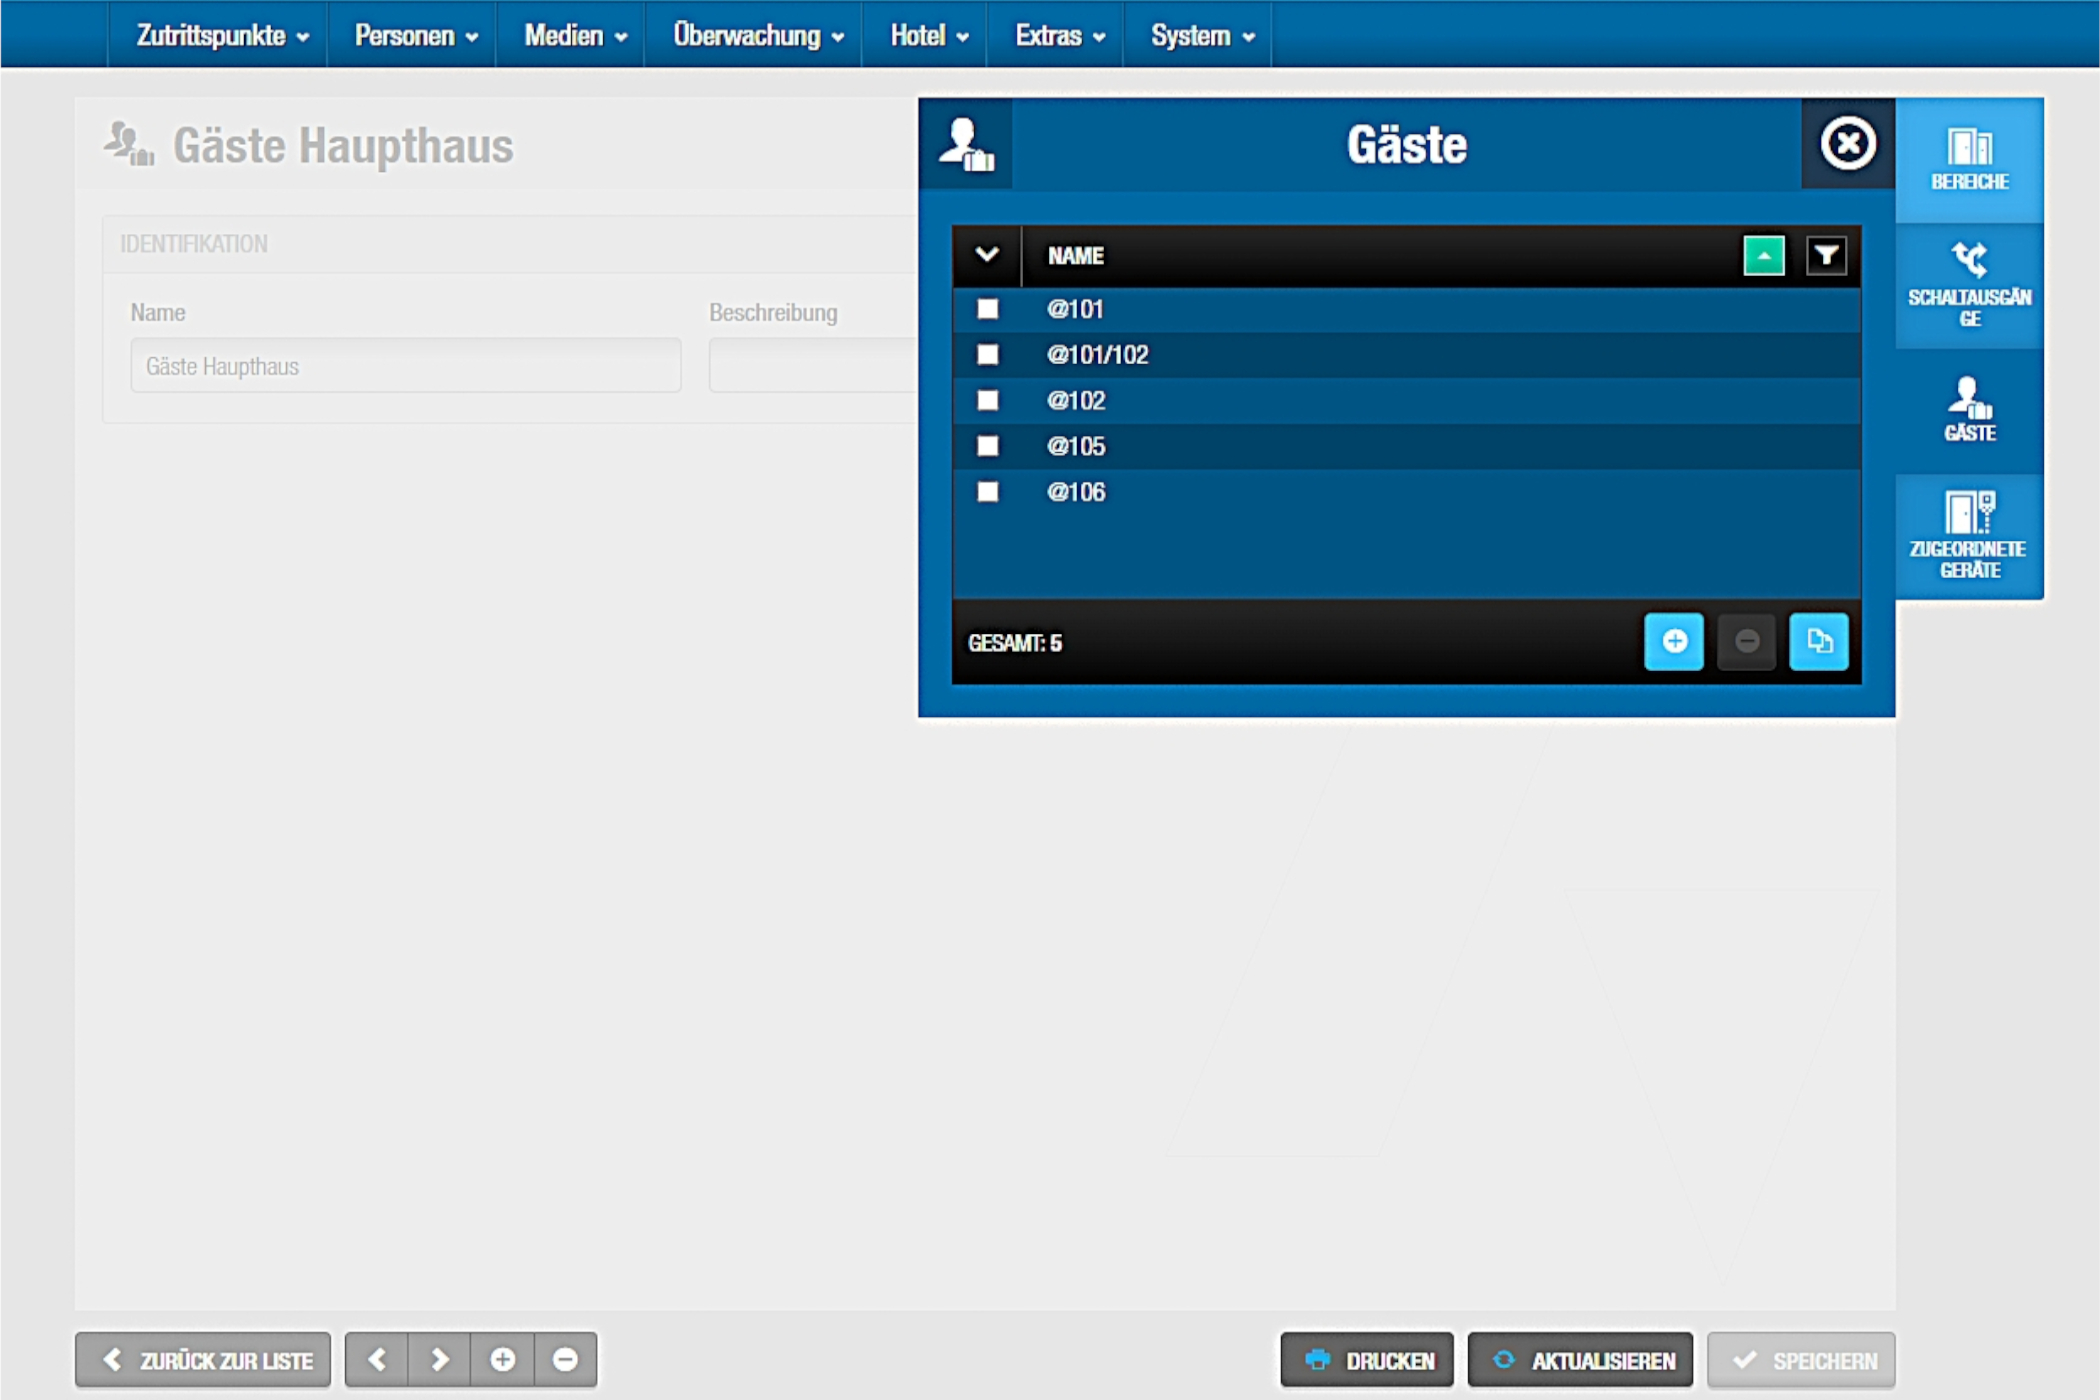Select the @102 guest checkbox
This screenshot has height=1400, width=2100.
click(988, 400)
